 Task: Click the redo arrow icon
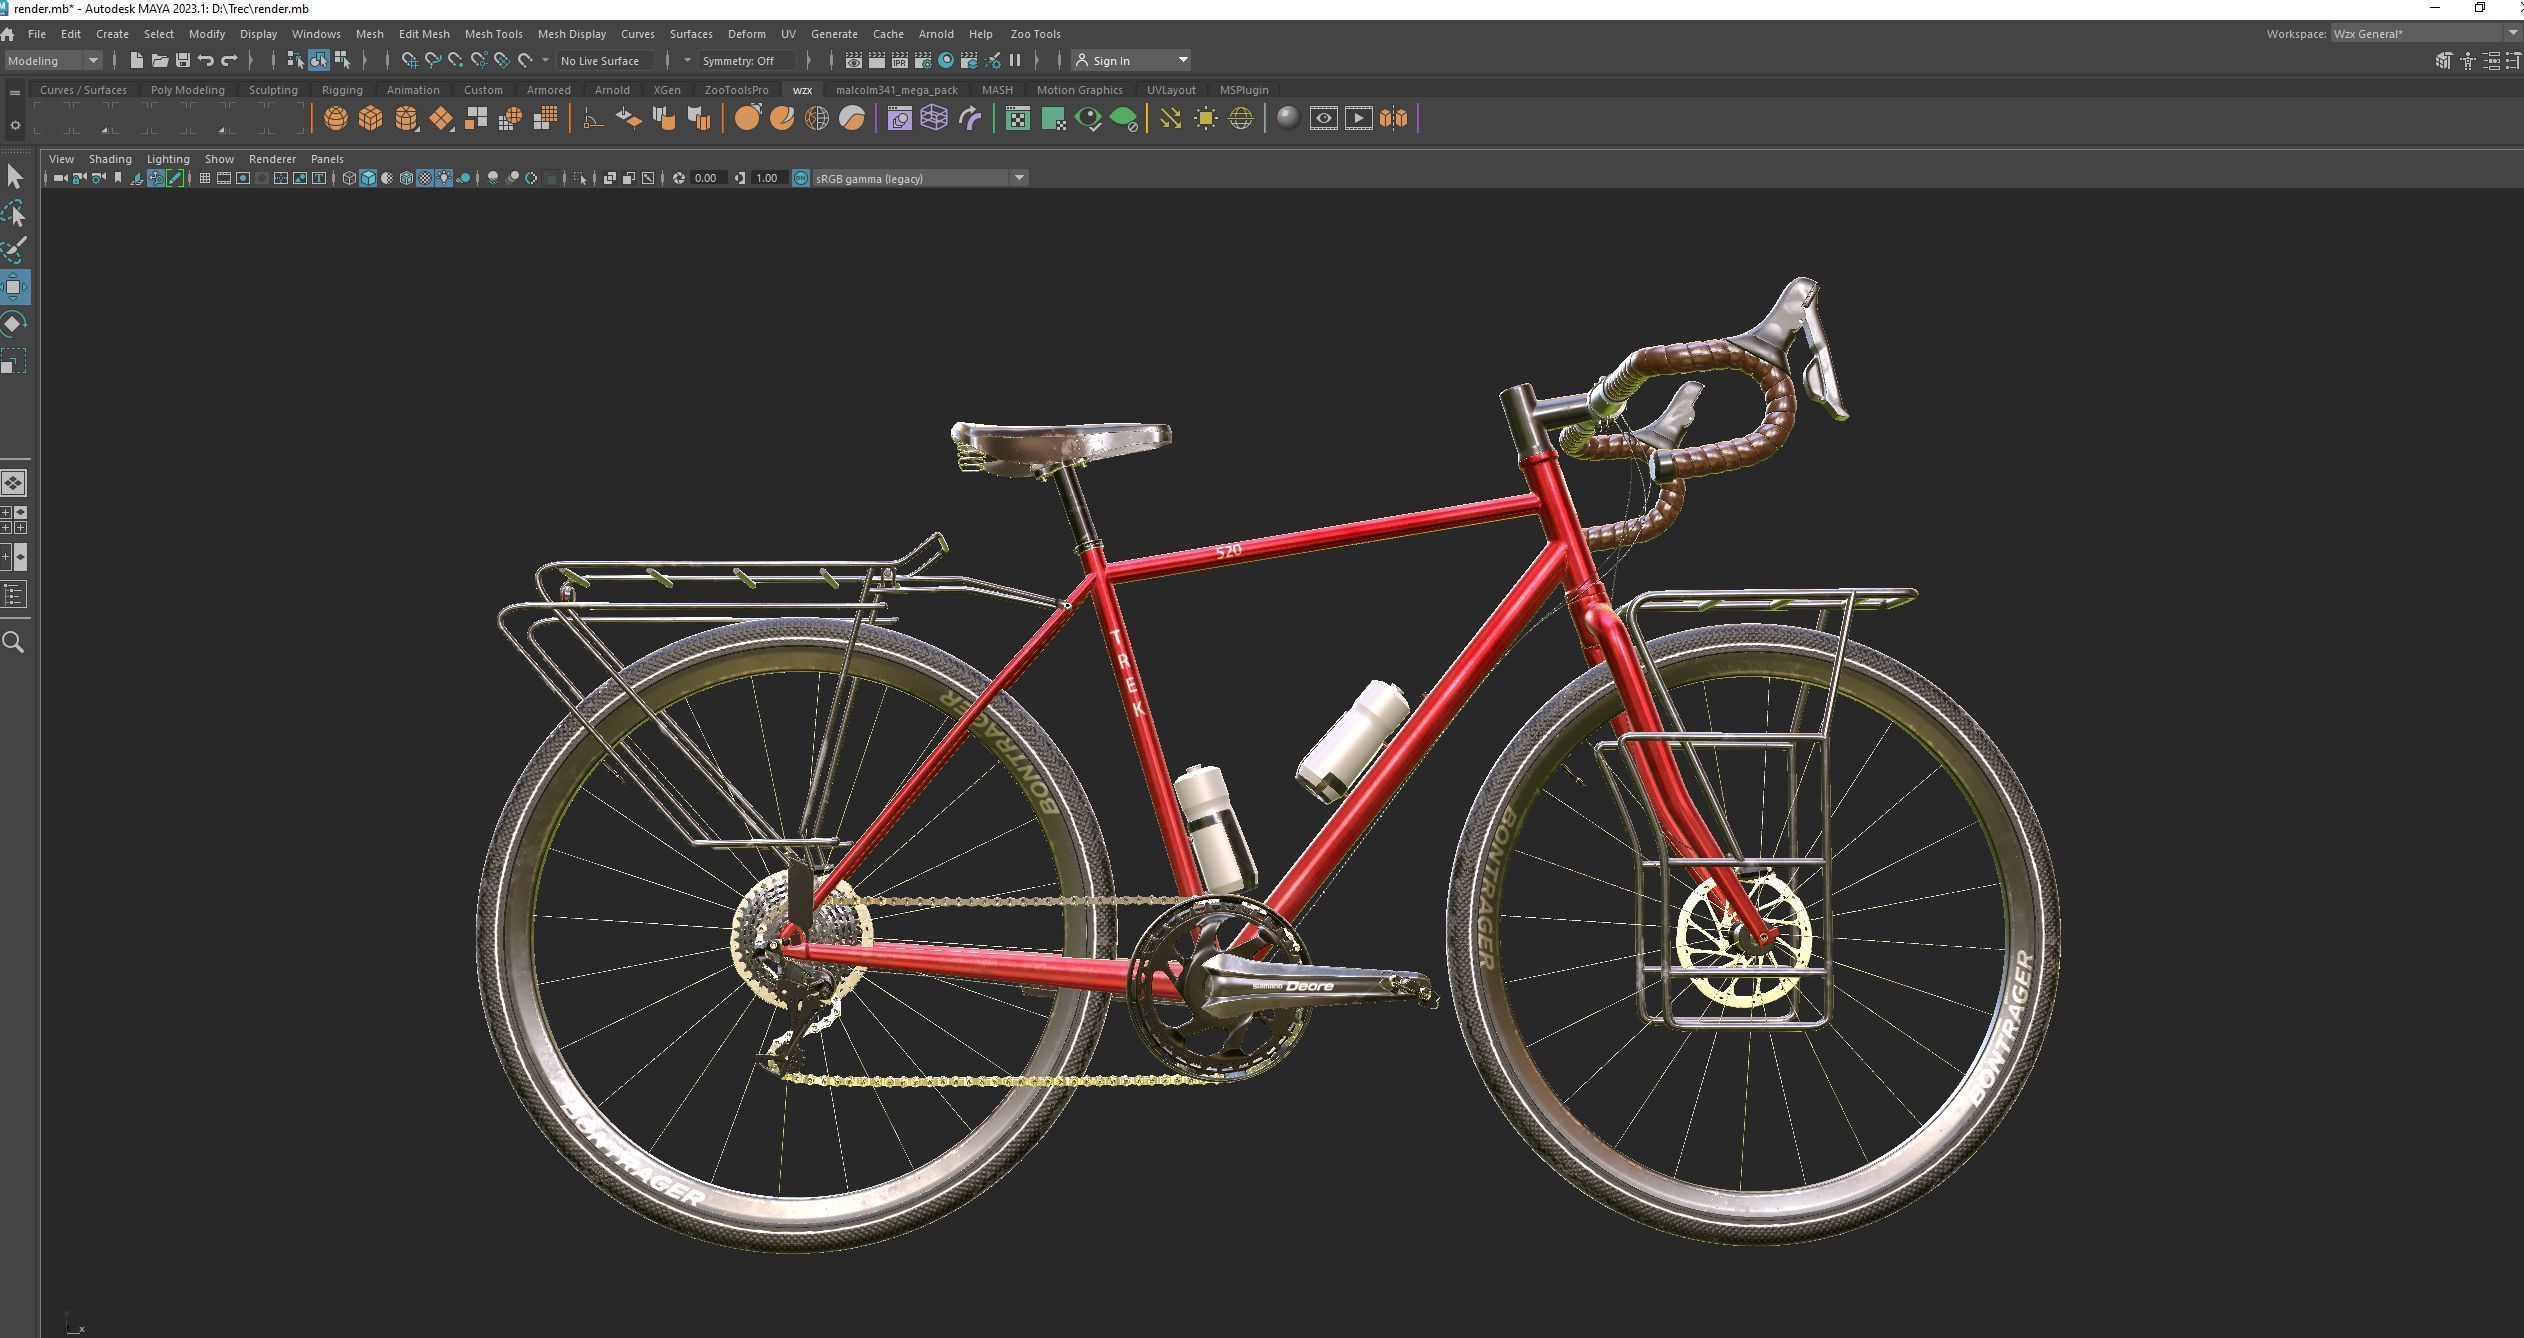[229, 60]
